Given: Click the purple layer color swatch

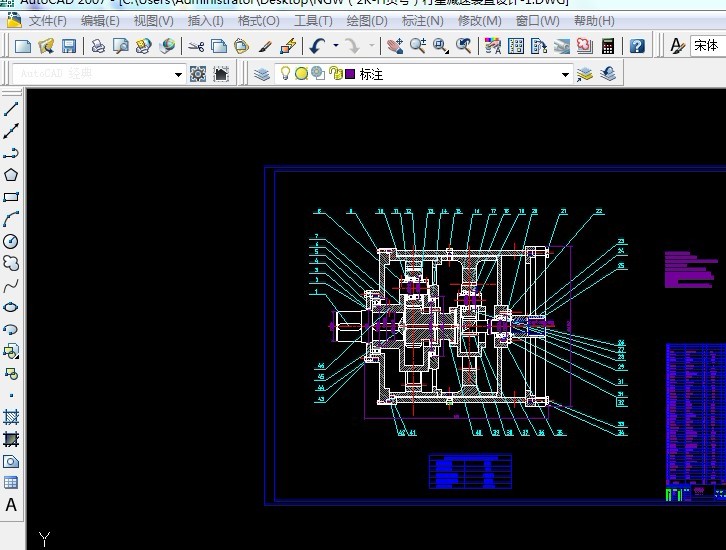Looking at the screenshot, I should coord(349,74).
